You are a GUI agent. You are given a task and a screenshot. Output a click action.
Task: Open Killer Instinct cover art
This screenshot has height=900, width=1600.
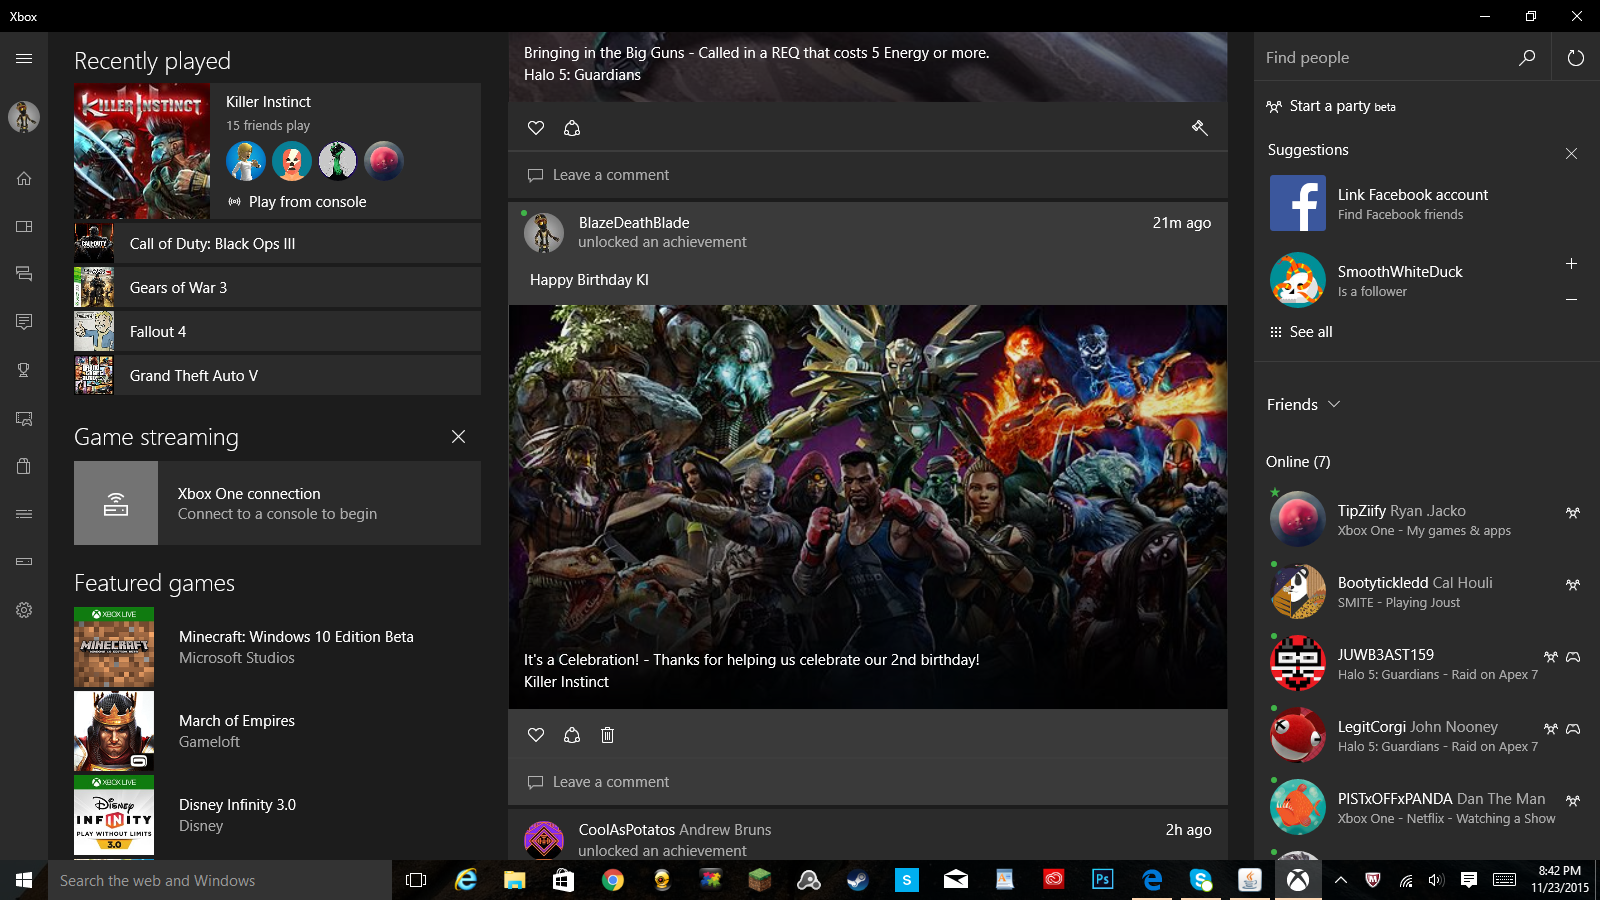[x=142, y=152]
